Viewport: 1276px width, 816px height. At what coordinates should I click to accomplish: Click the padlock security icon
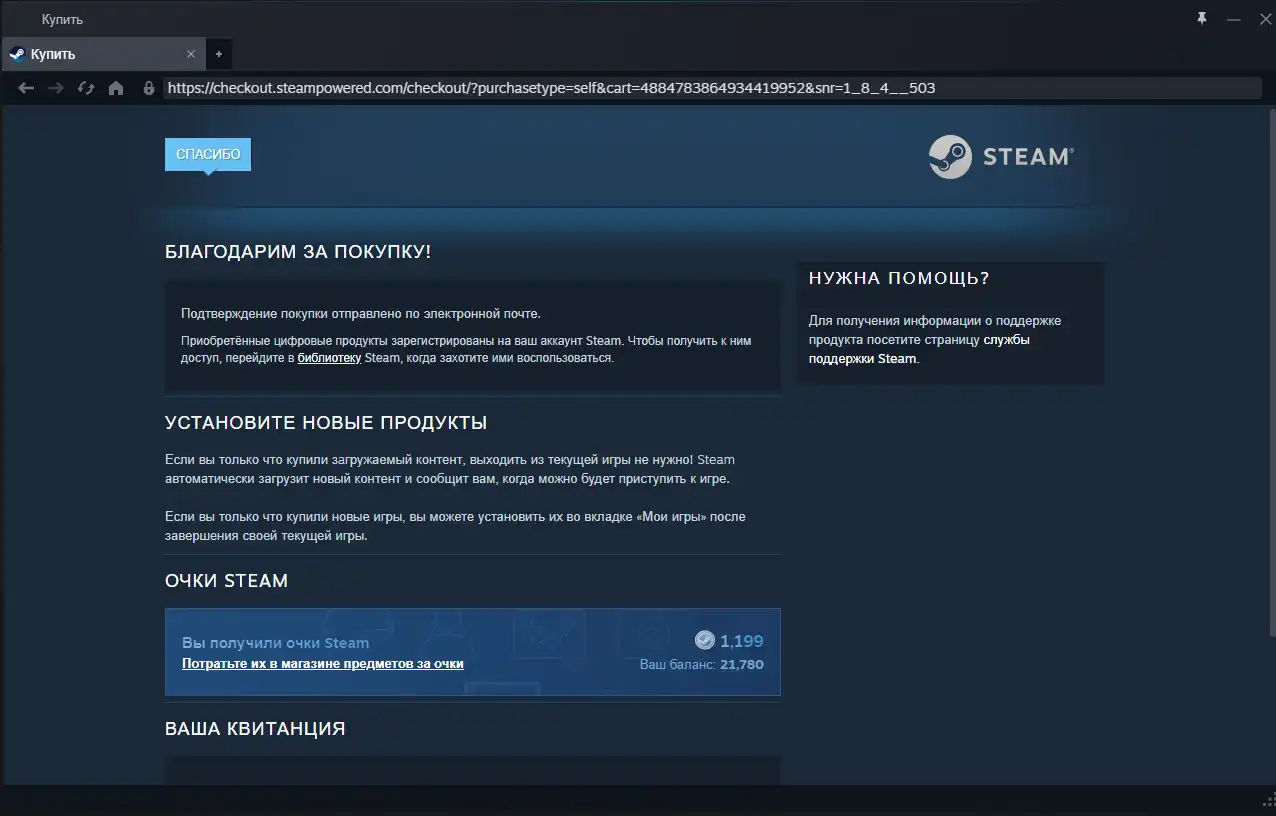tap(149, 88)
